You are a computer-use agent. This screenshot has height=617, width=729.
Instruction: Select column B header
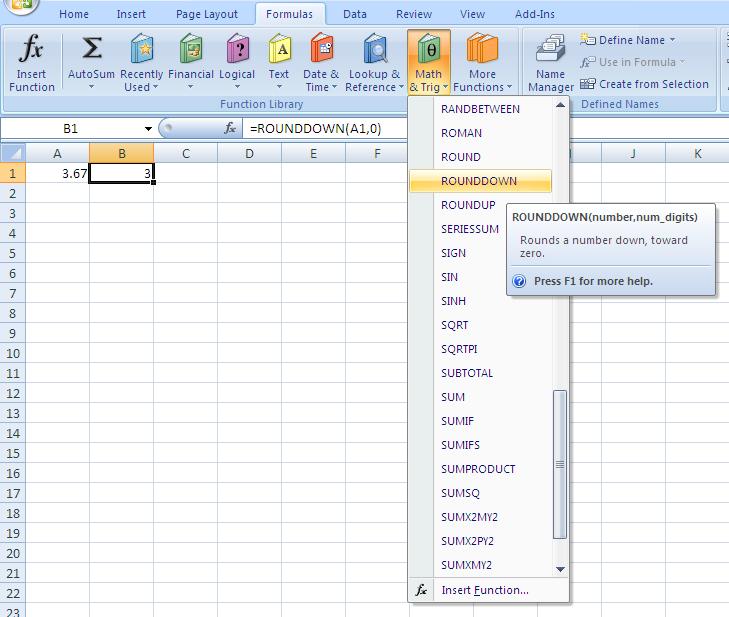[x=121, y=153]
